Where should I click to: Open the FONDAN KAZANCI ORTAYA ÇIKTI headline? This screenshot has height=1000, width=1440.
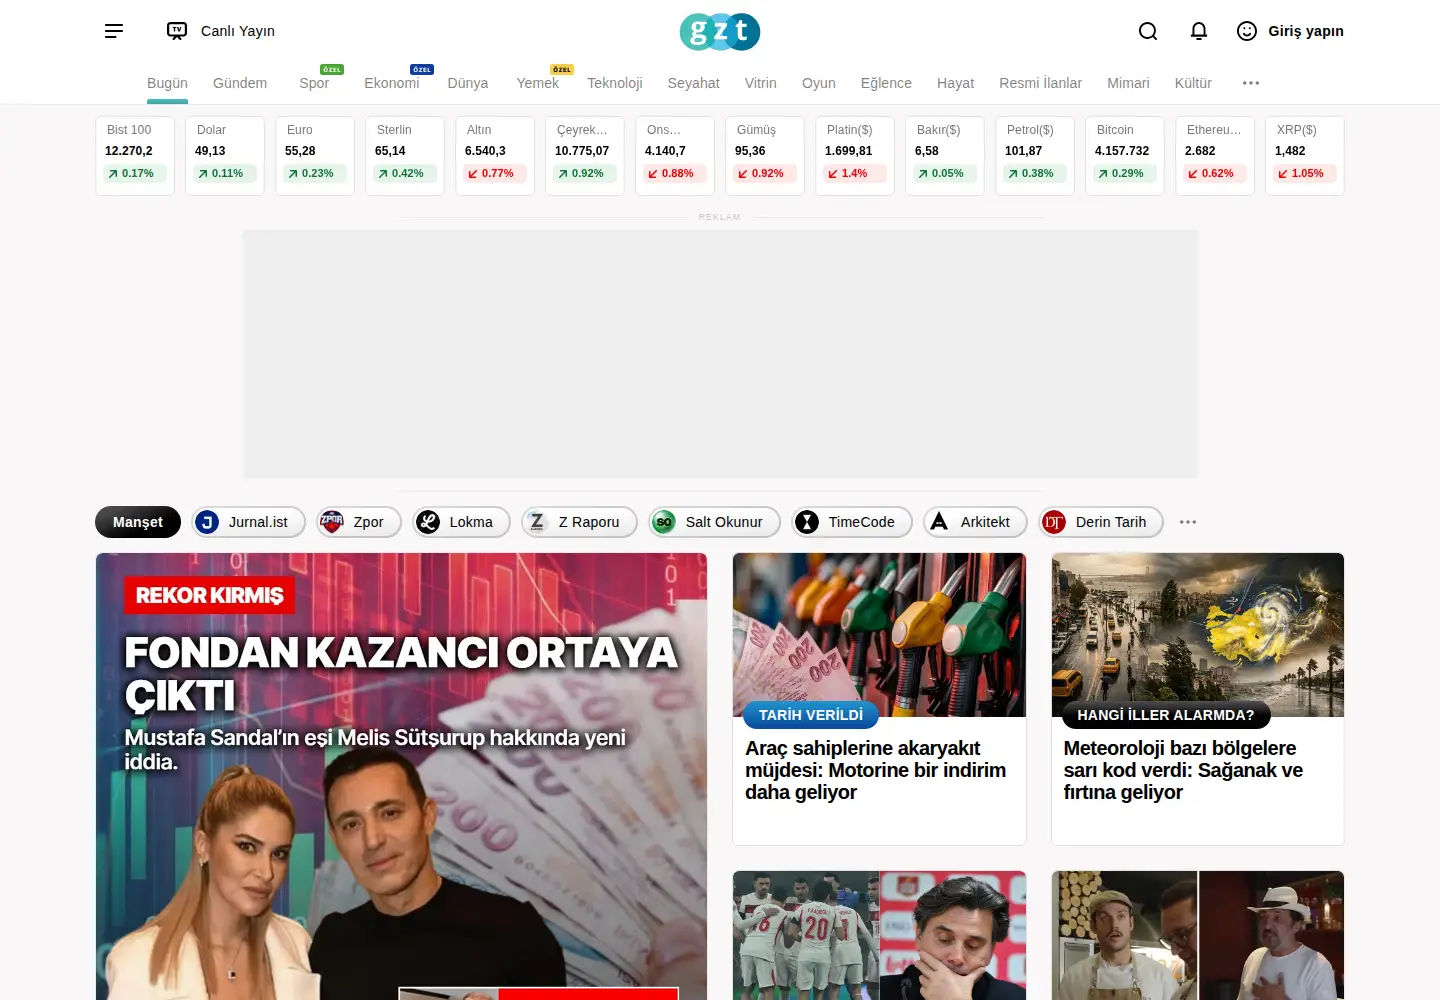point(401,674)
